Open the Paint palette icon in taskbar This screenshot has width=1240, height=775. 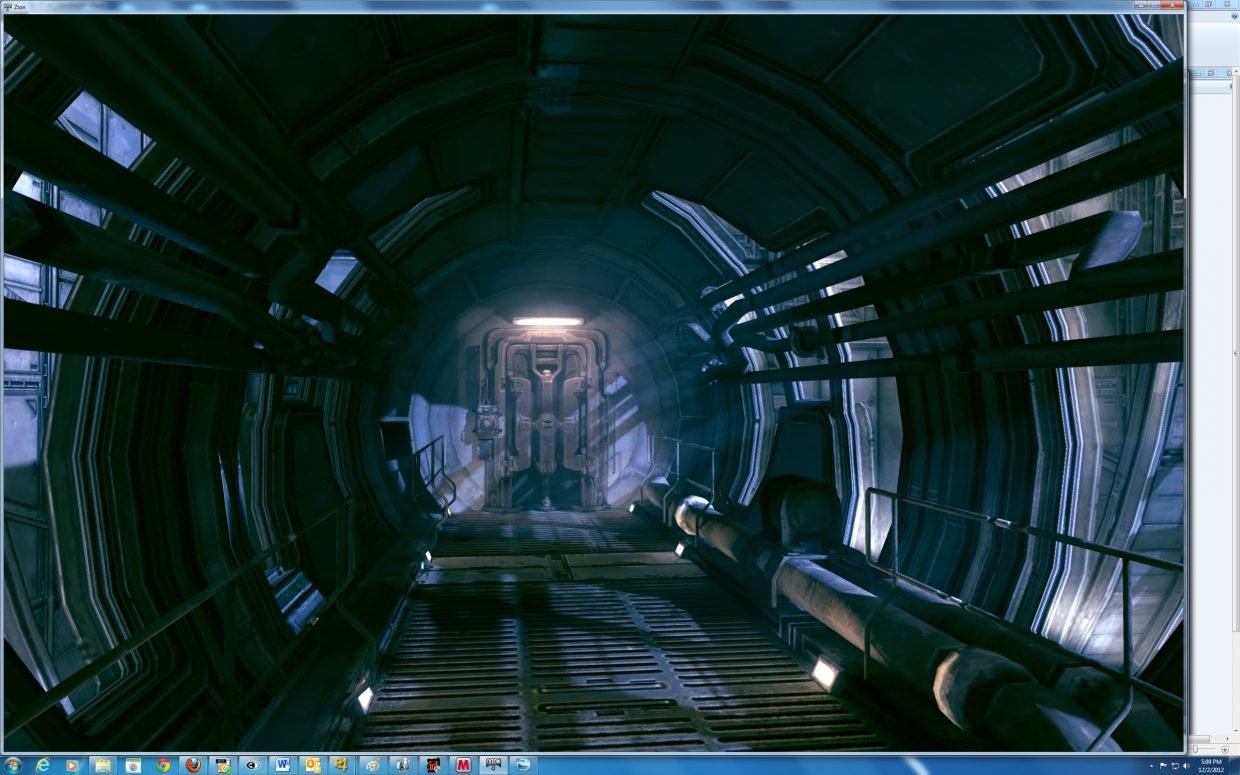371,765
